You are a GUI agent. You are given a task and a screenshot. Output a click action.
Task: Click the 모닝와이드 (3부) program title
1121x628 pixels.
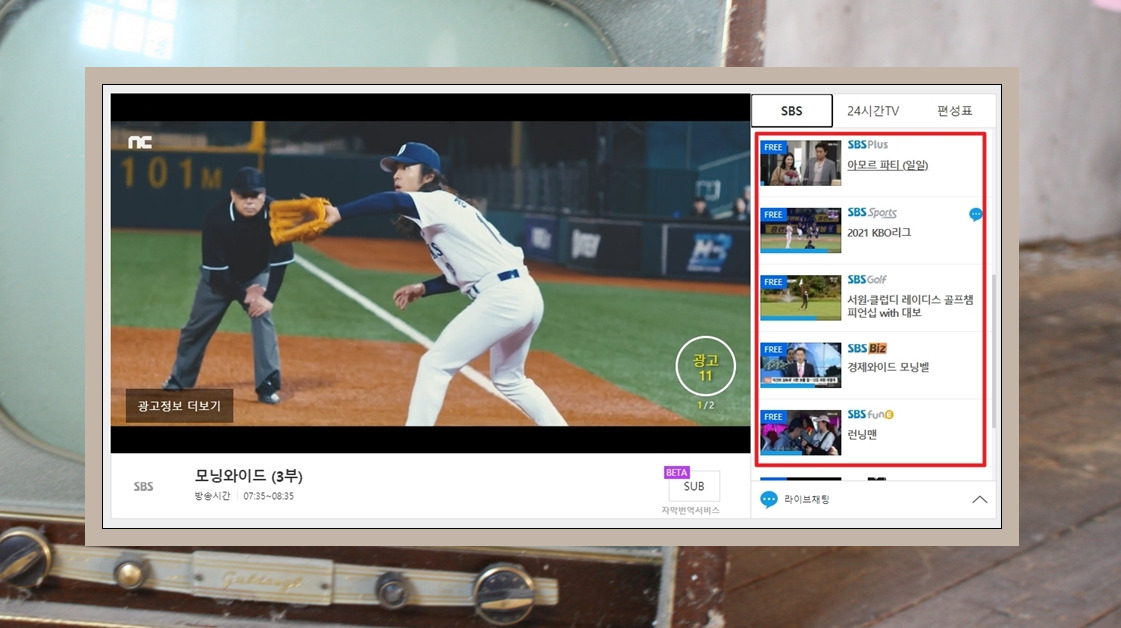(248, 476)
